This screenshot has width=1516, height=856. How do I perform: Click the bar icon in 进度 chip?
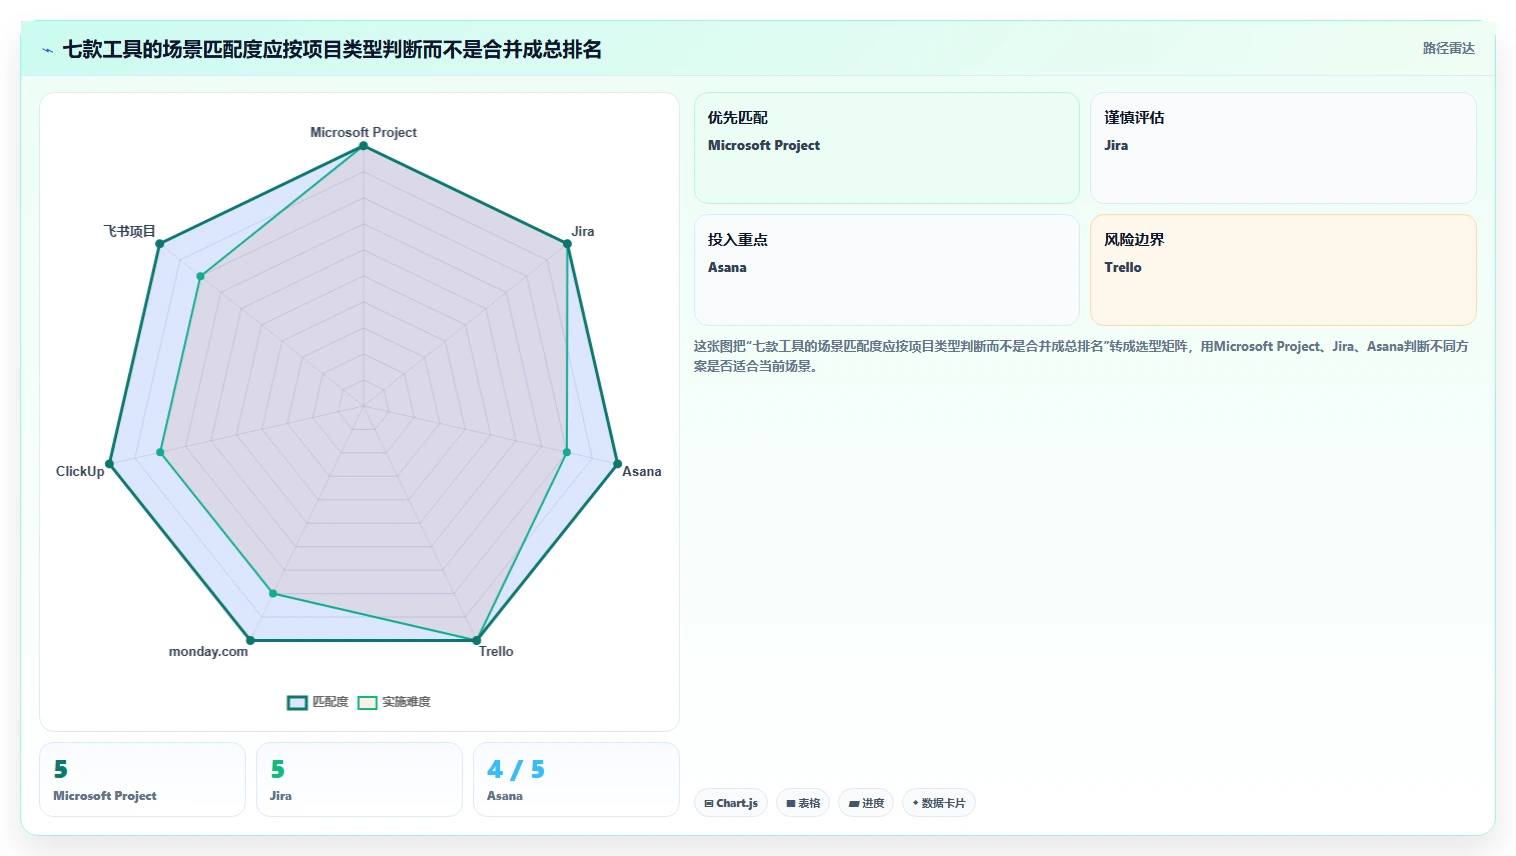pos(854,803)
